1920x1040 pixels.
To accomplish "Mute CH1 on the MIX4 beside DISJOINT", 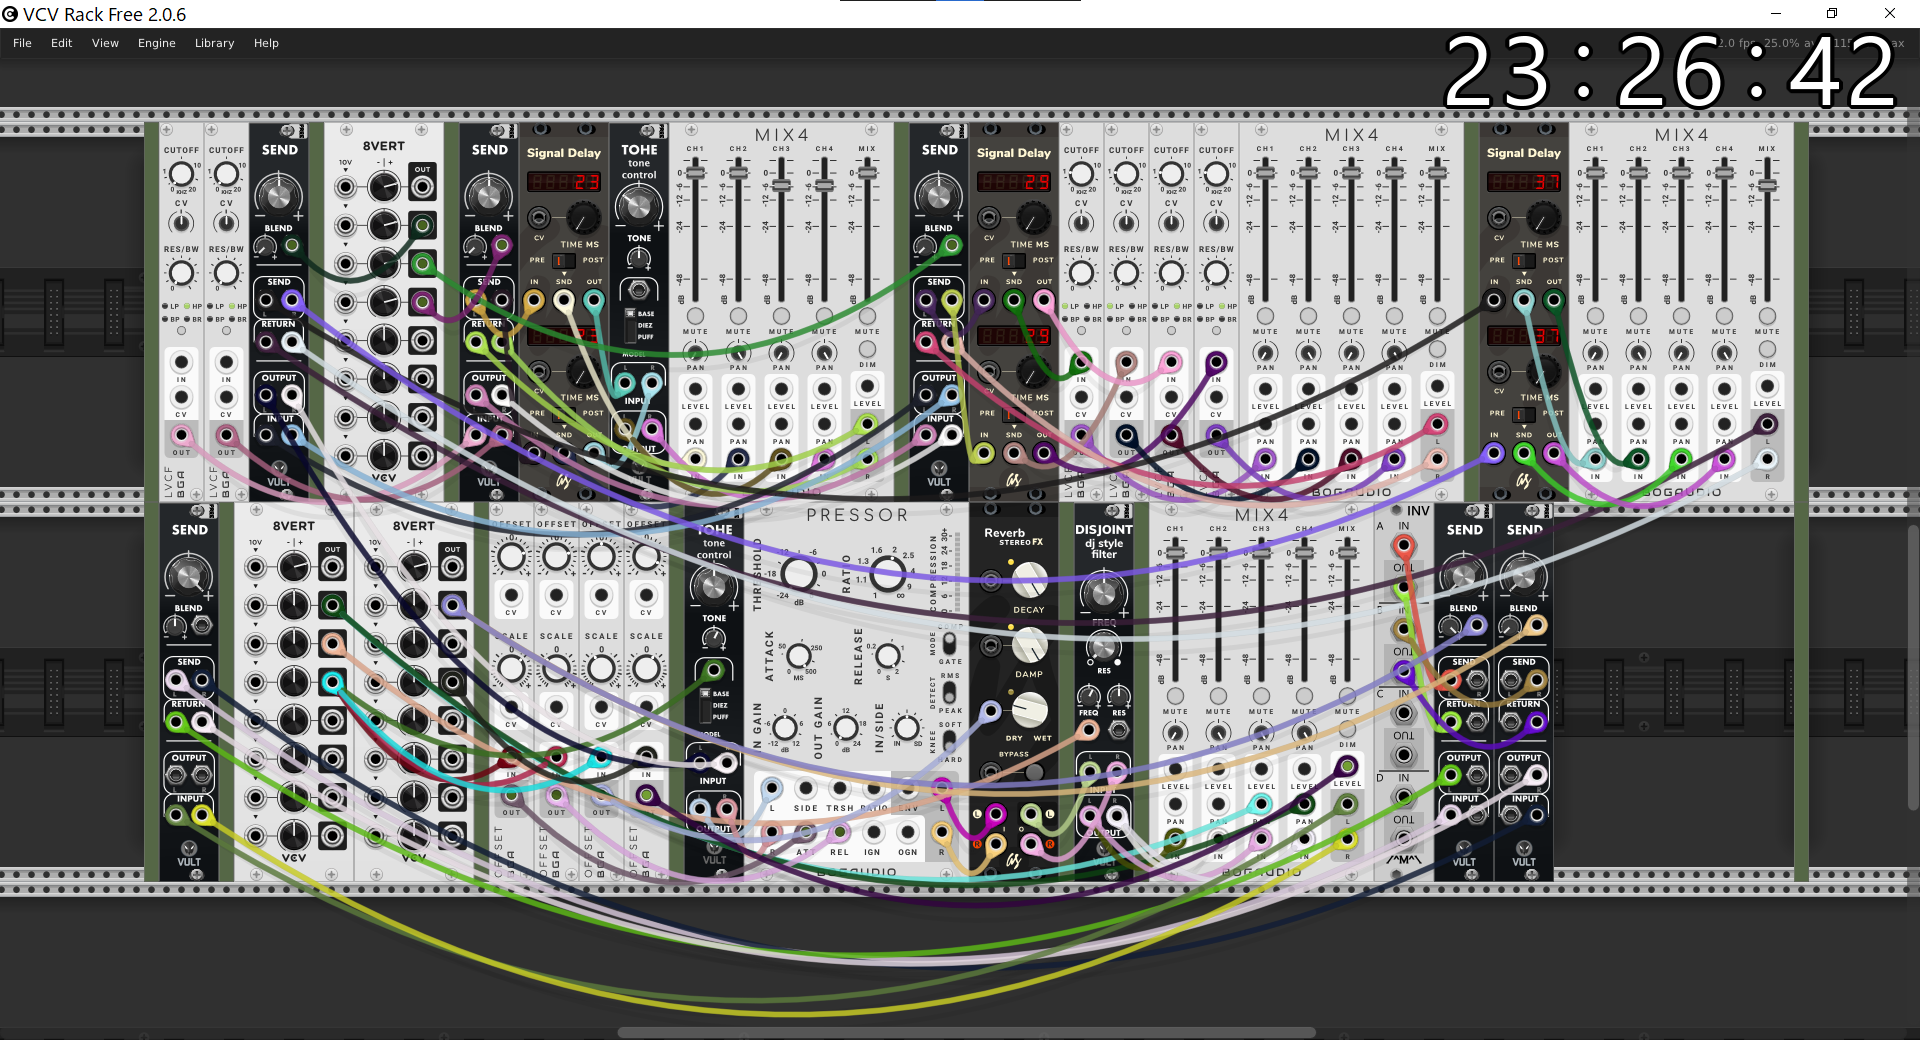I will coord(1175,695).
